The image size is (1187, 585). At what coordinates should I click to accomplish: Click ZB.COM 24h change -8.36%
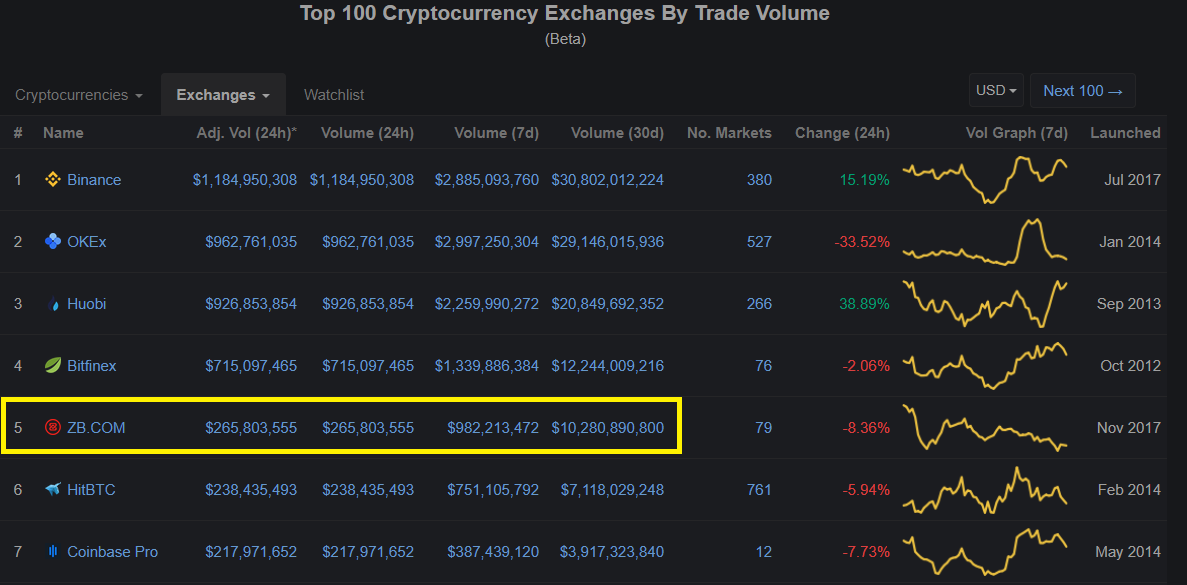[x=866, y=428]
